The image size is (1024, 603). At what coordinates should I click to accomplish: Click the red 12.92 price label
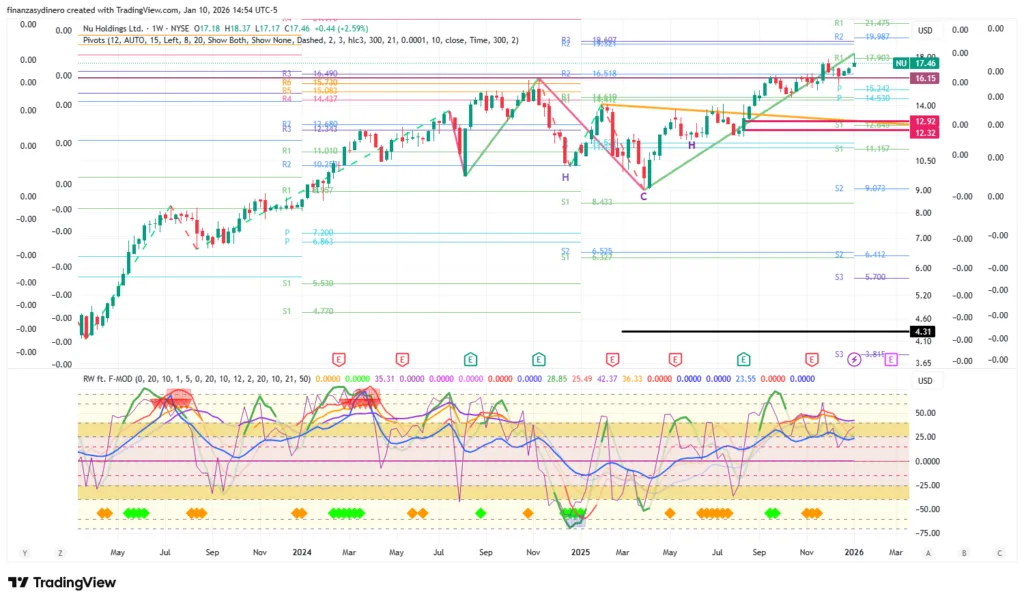coord(924,121)
